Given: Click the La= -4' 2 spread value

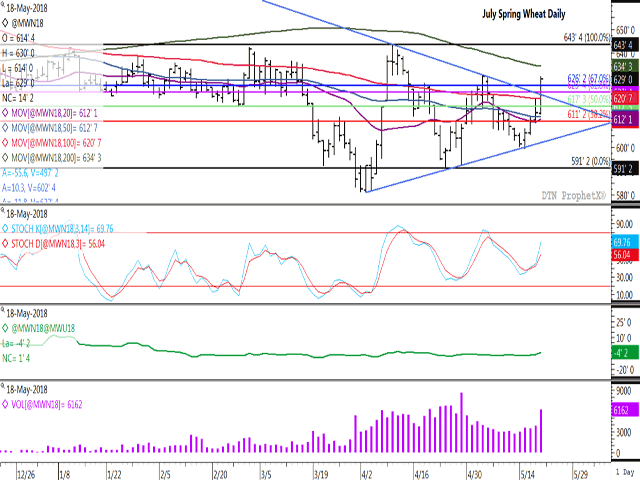Looking at the screenshot, I should (x=16, y=343).
